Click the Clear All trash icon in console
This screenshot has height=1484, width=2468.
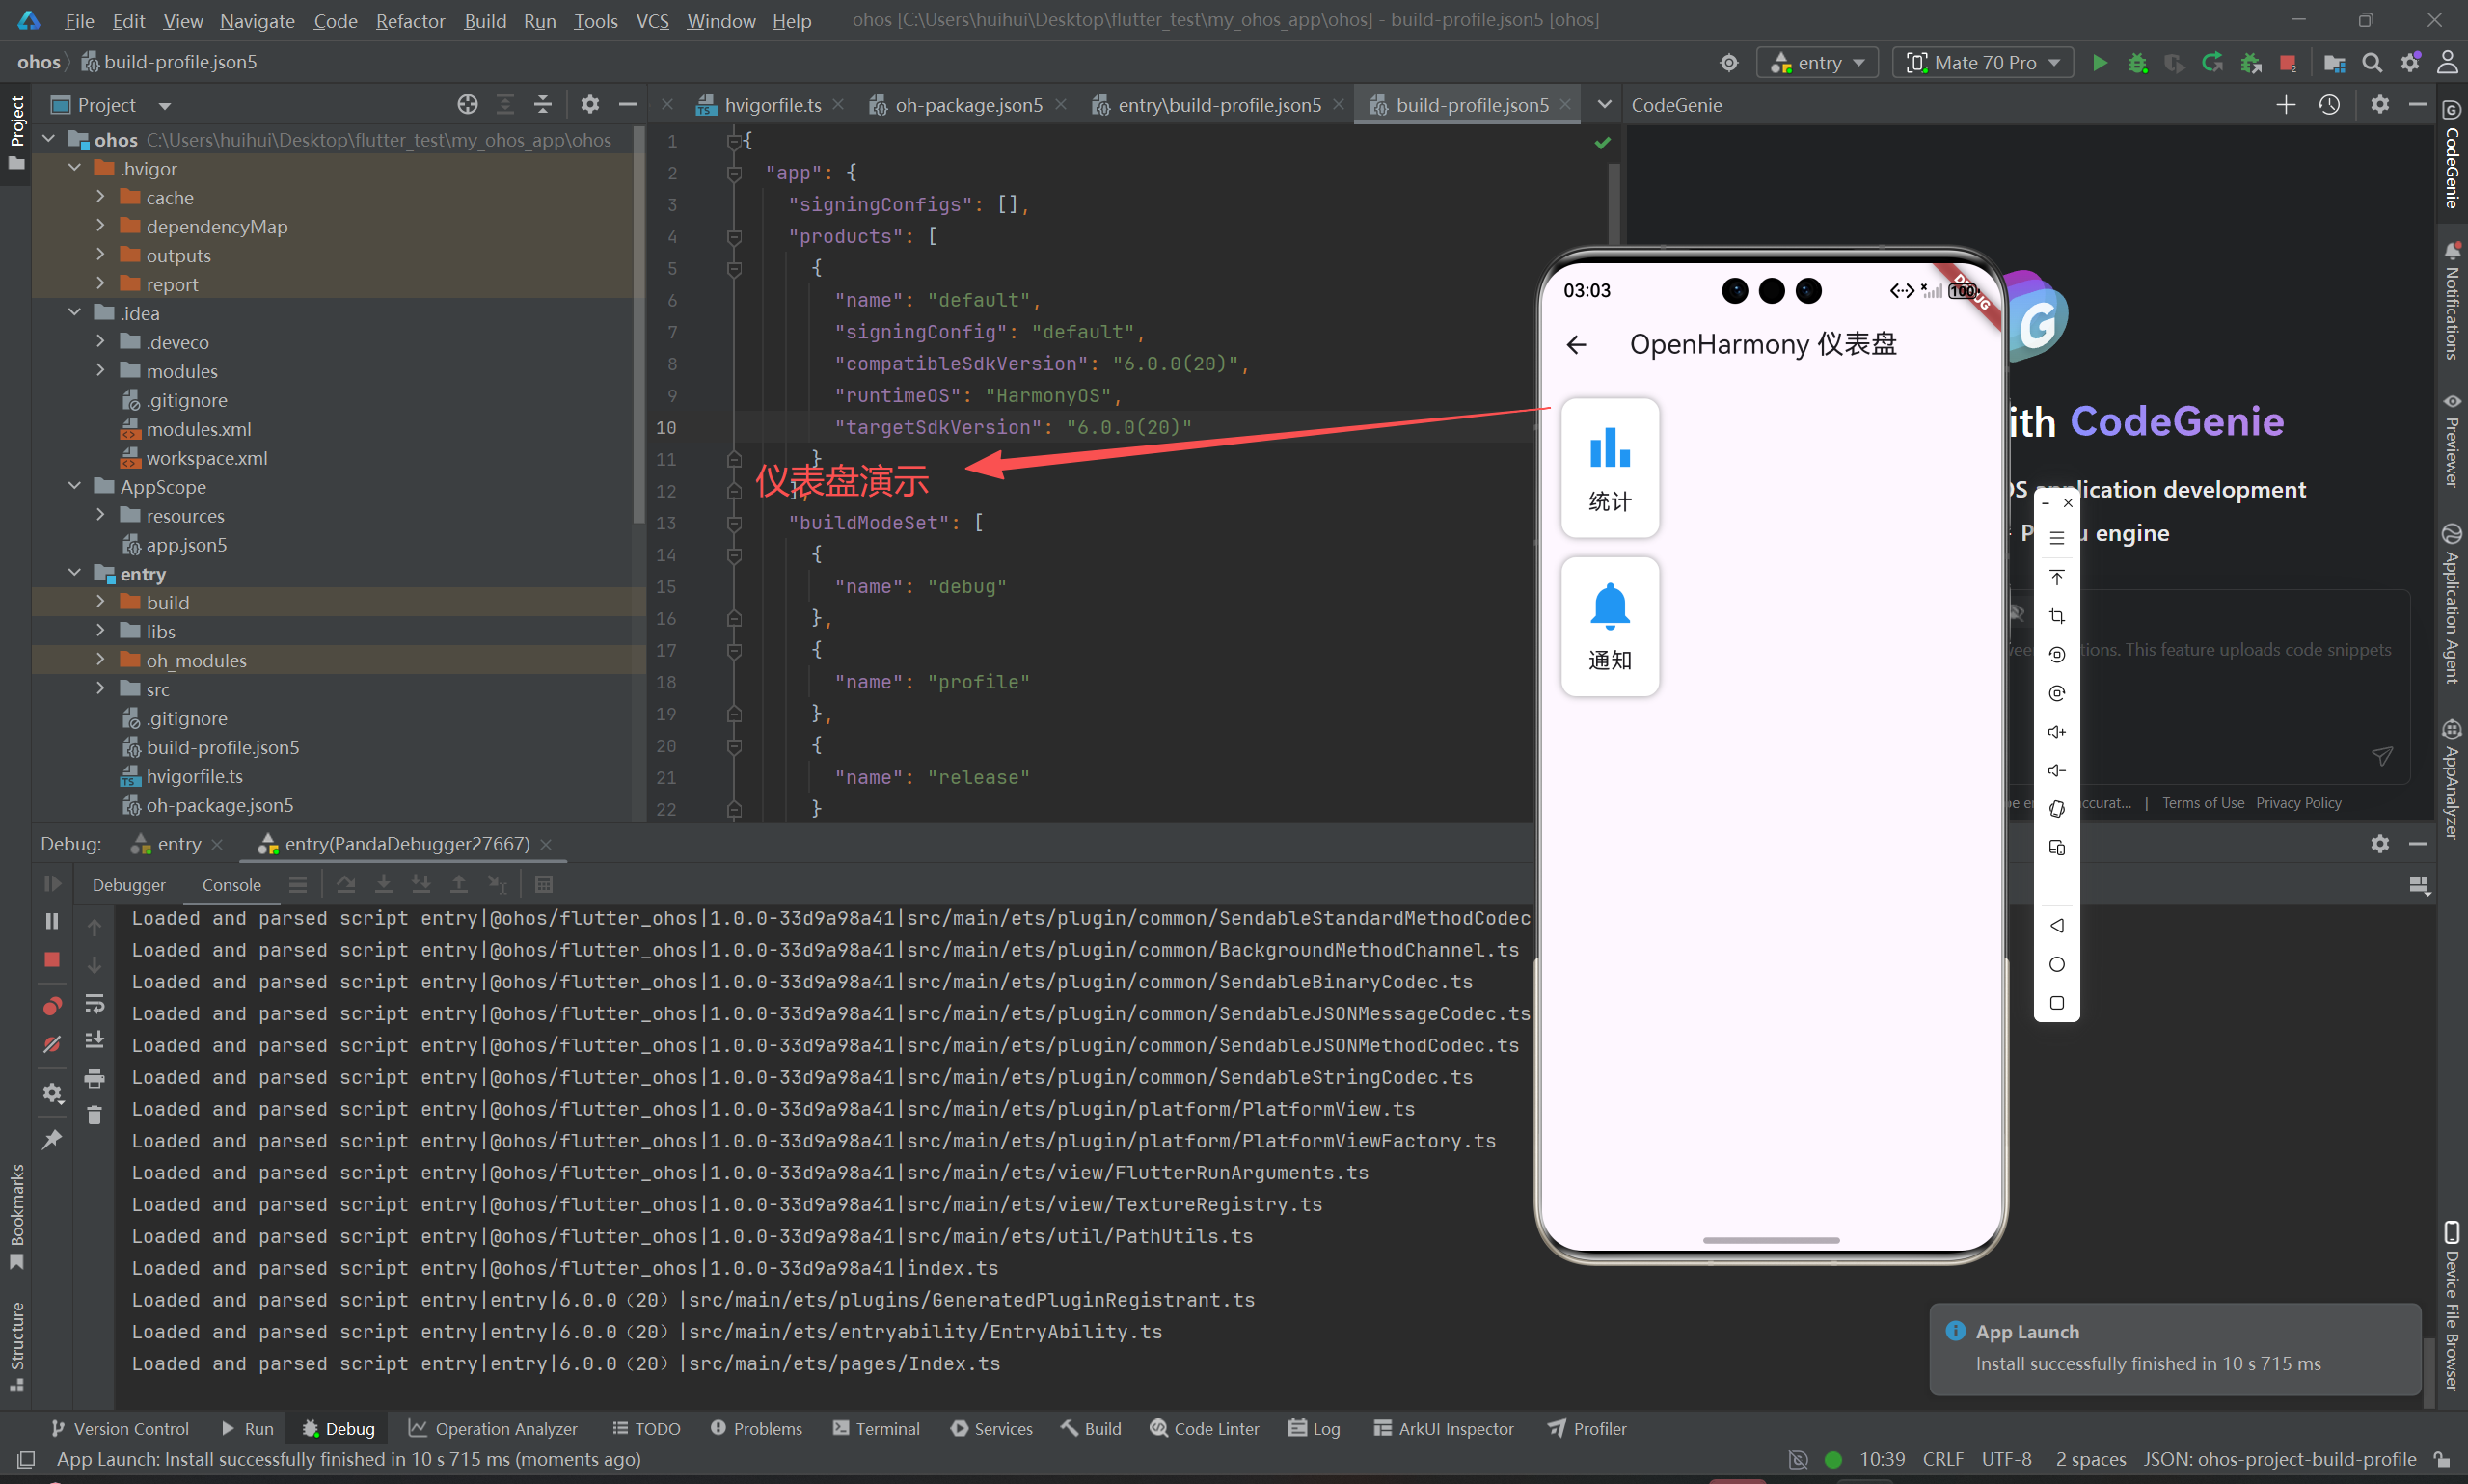coord(95,1116)
